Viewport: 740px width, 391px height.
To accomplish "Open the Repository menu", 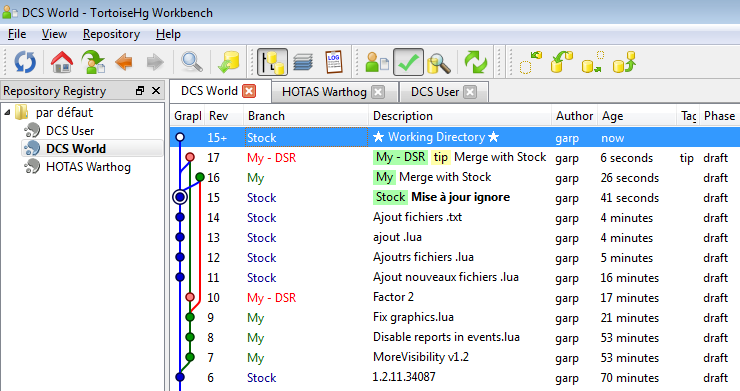I will (x=111, y=34).
